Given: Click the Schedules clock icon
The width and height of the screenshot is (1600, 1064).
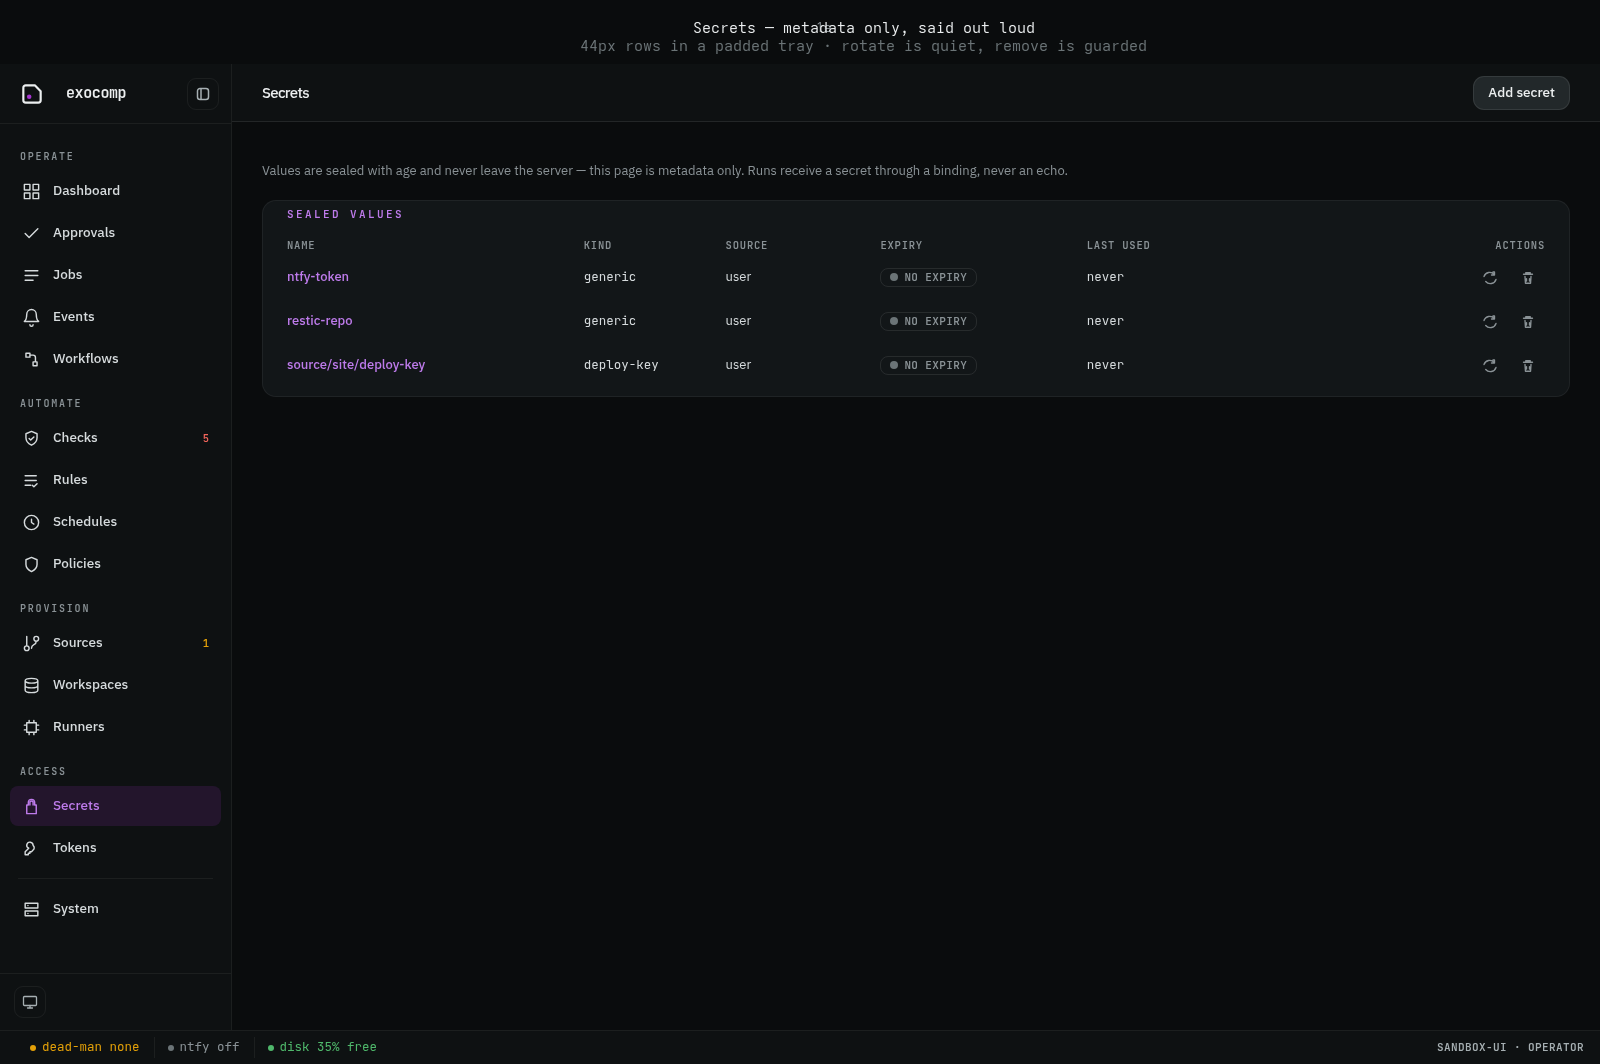Looking at the screenshot, I should pyautogui.click(x=32, y=522).
